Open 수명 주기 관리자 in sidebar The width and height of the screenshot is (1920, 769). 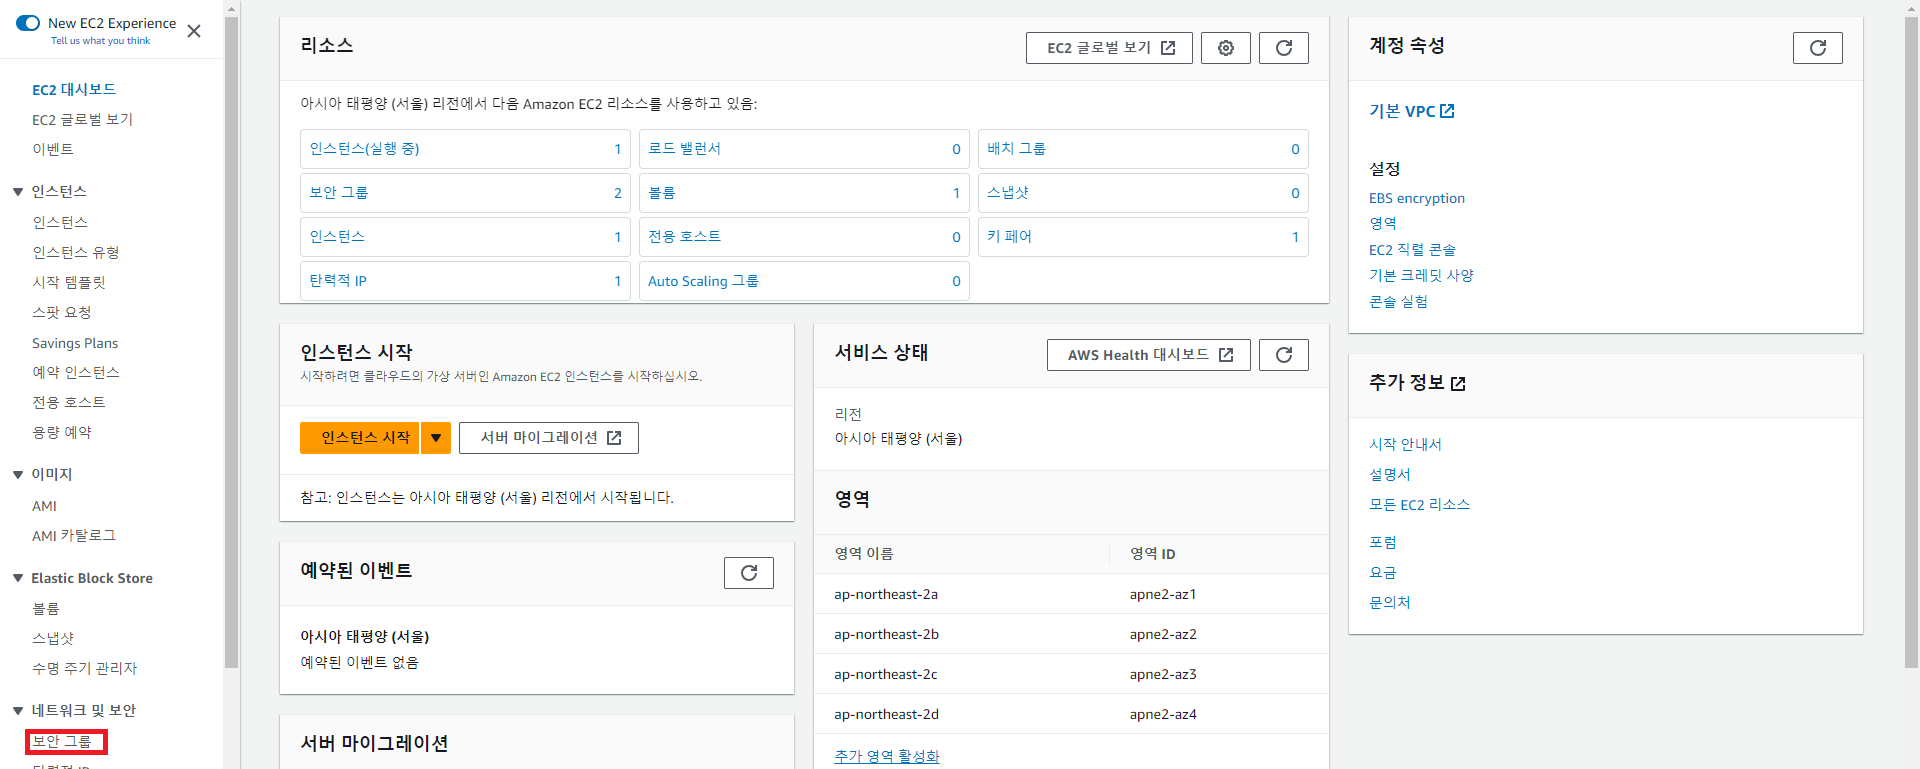click(x=85, y=668)
